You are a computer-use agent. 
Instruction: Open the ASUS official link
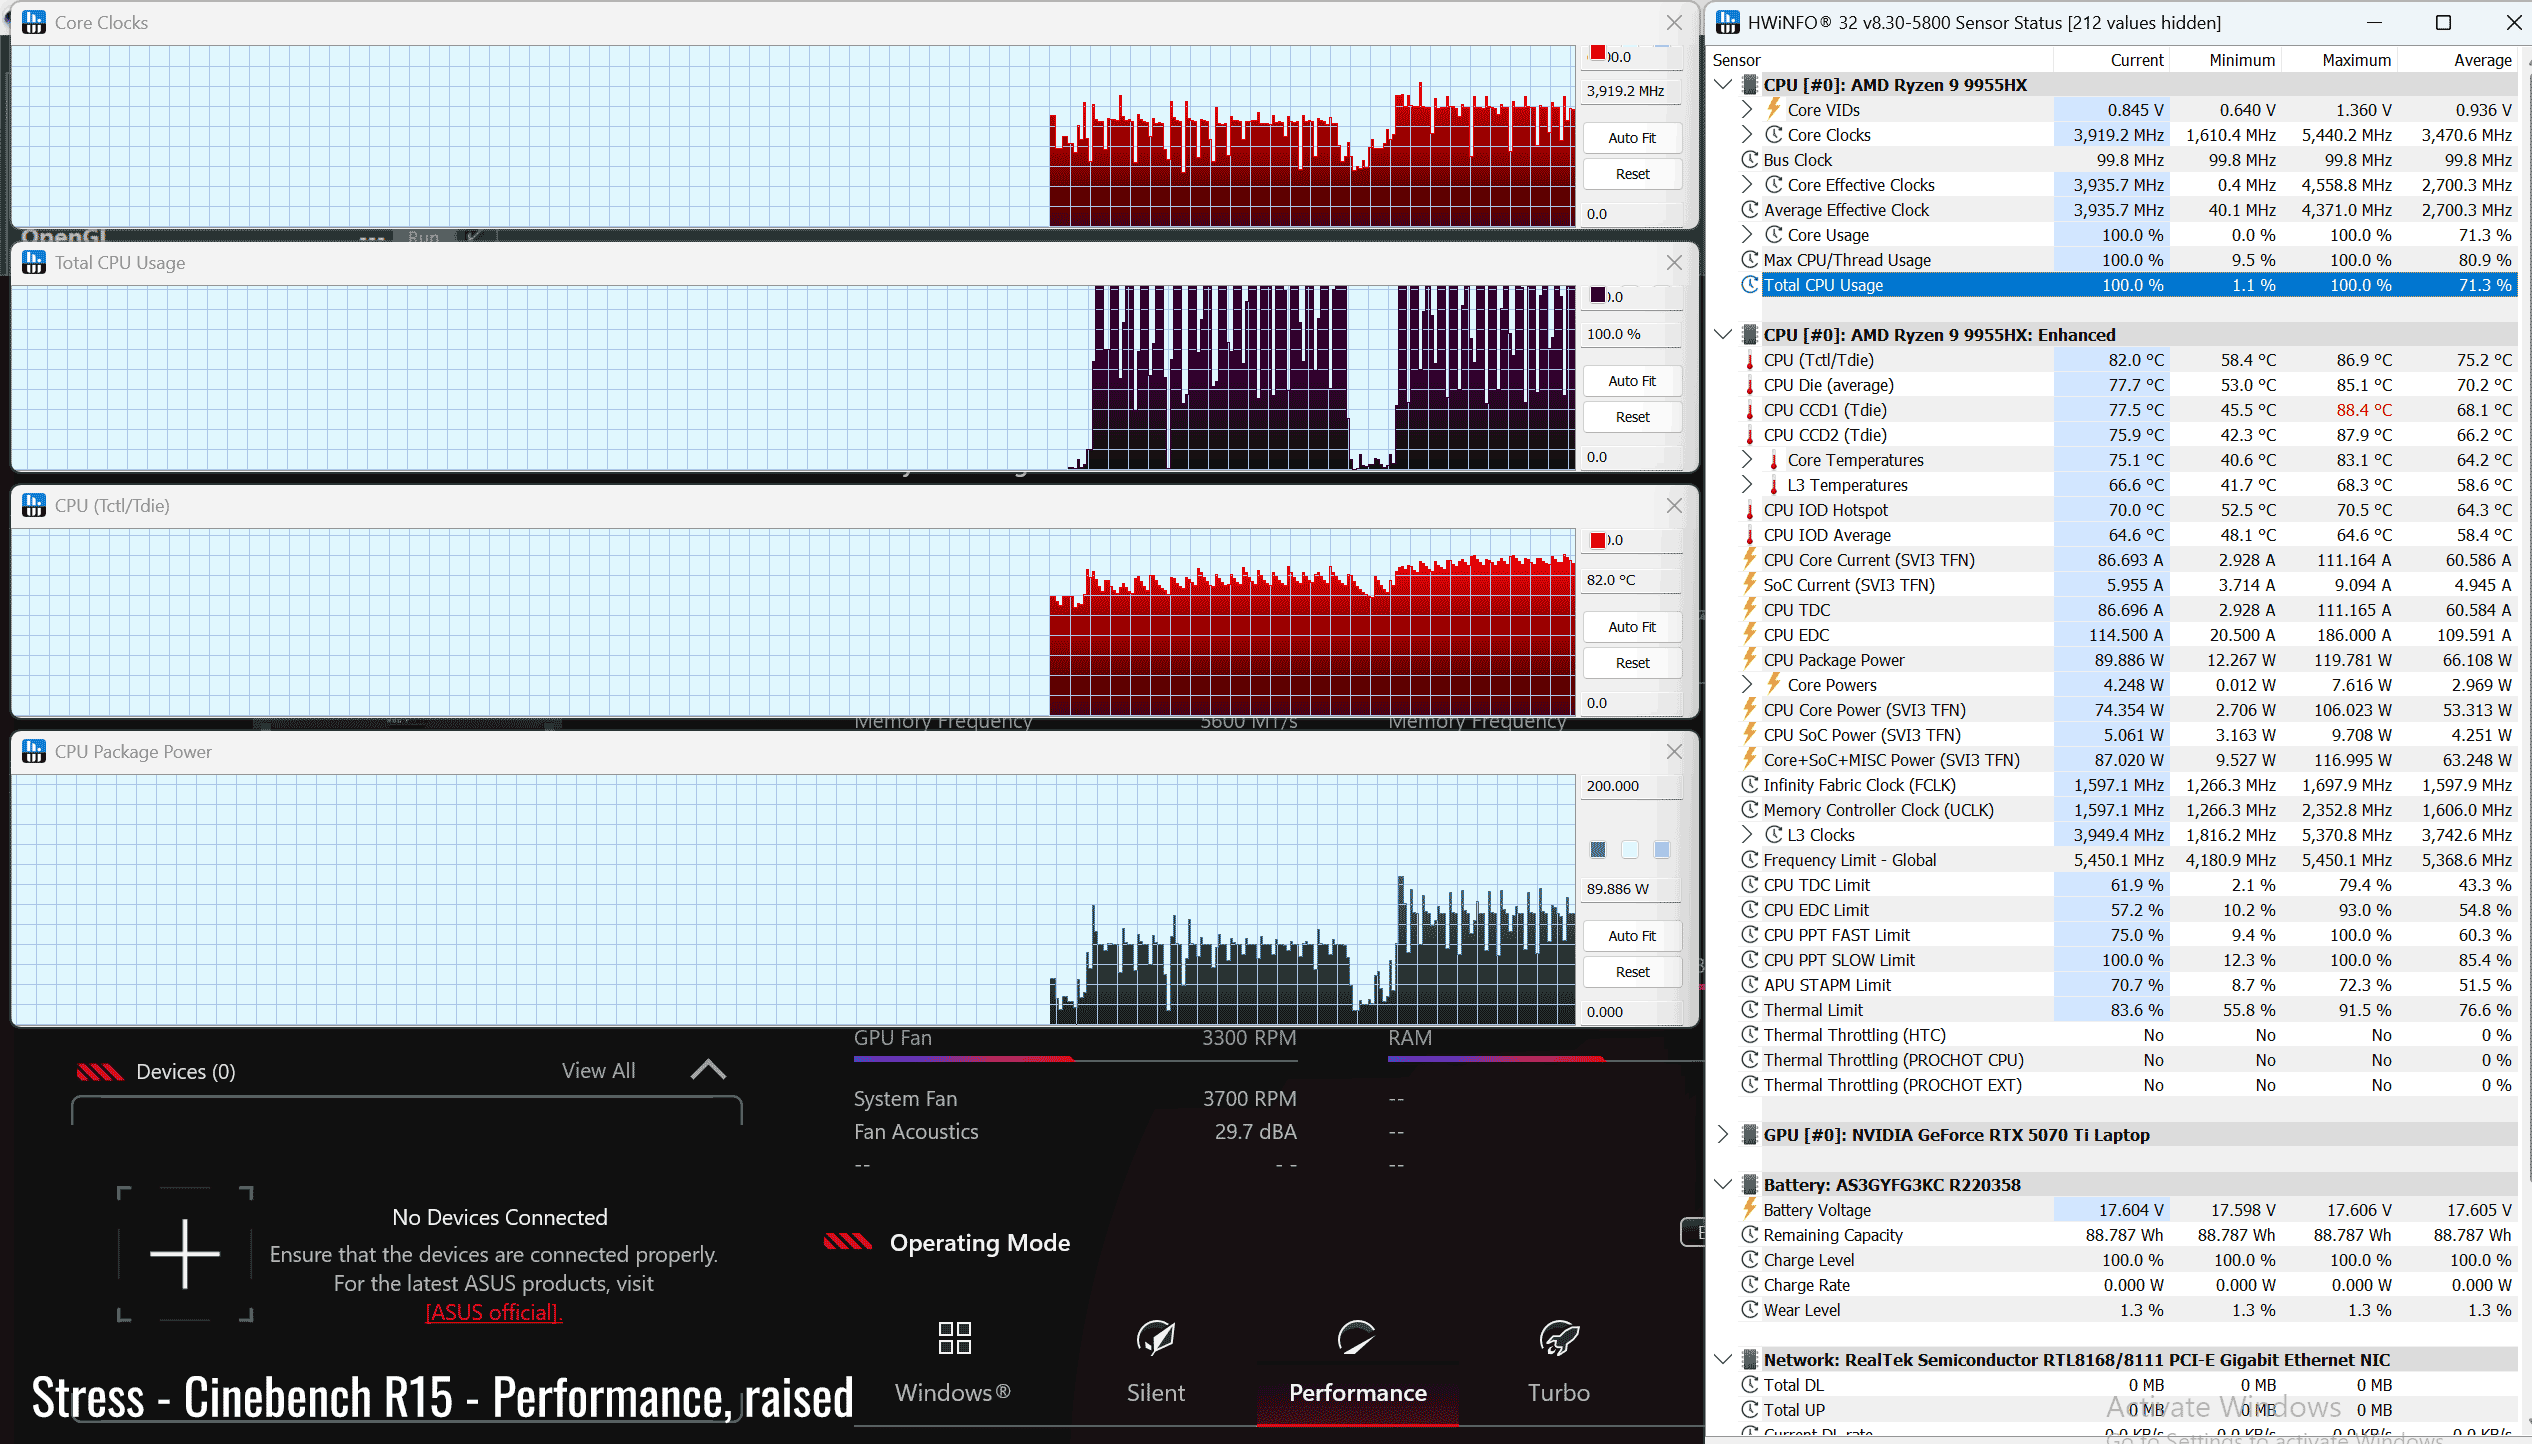point(494,1312)
